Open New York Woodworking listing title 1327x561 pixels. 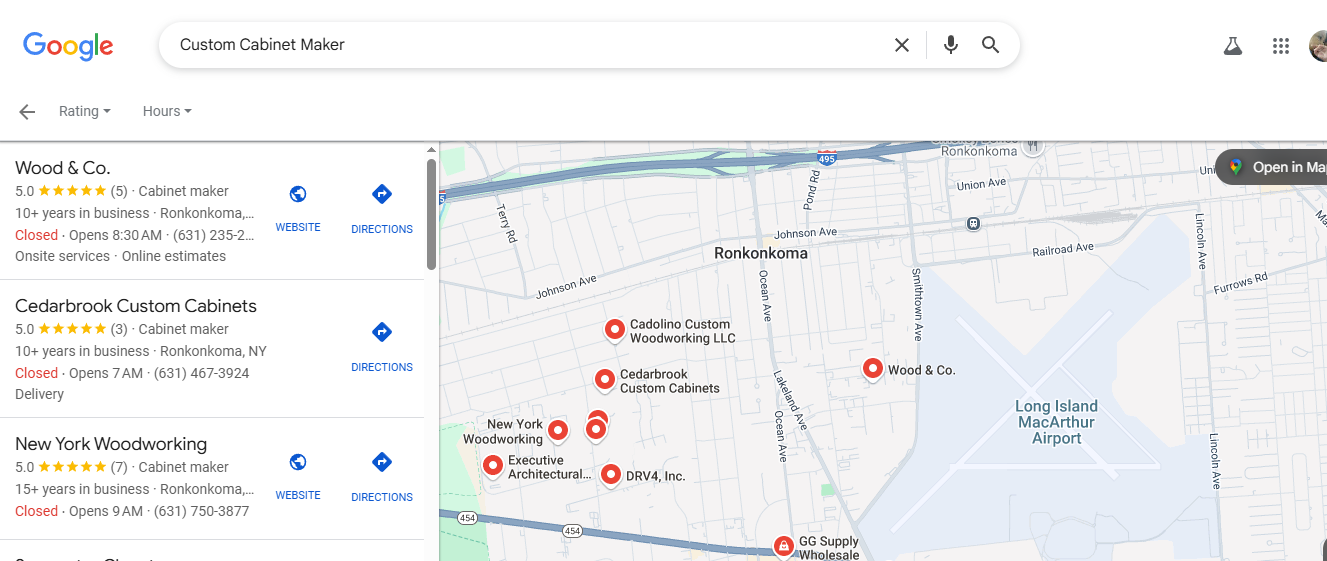[111, 444]
